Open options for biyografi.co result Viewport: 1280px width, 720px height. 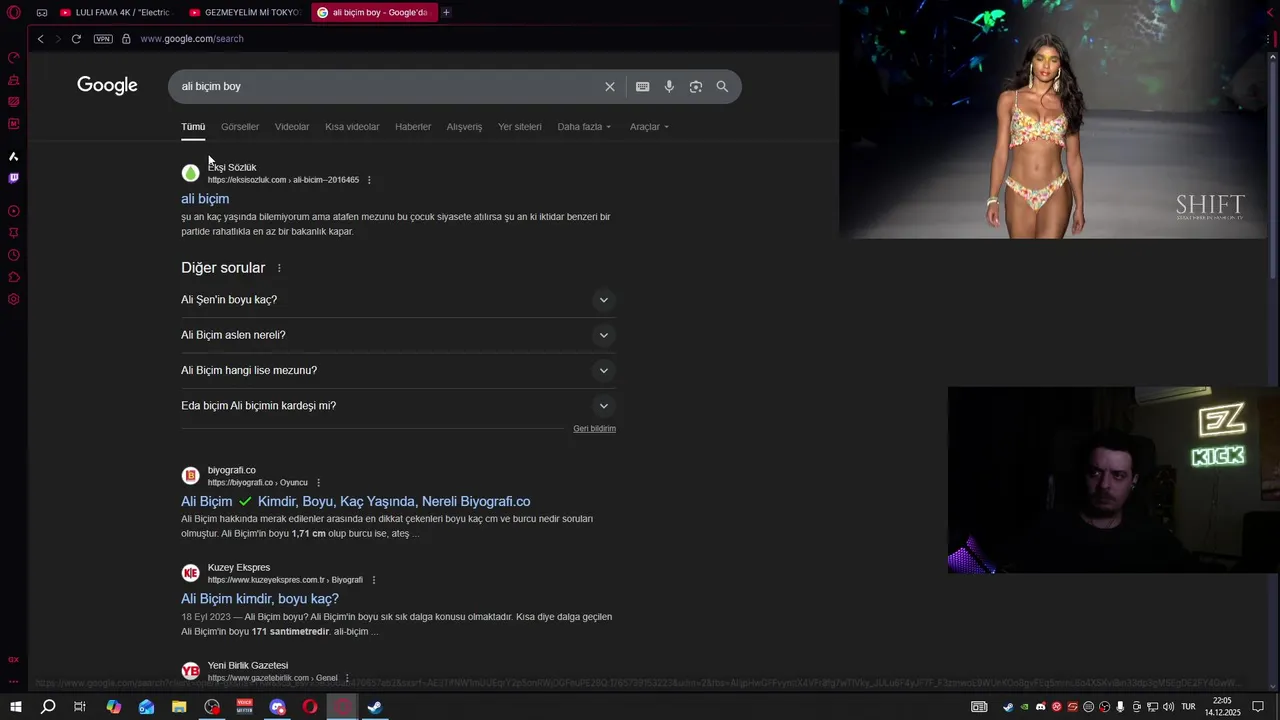(x=319, y=483)
